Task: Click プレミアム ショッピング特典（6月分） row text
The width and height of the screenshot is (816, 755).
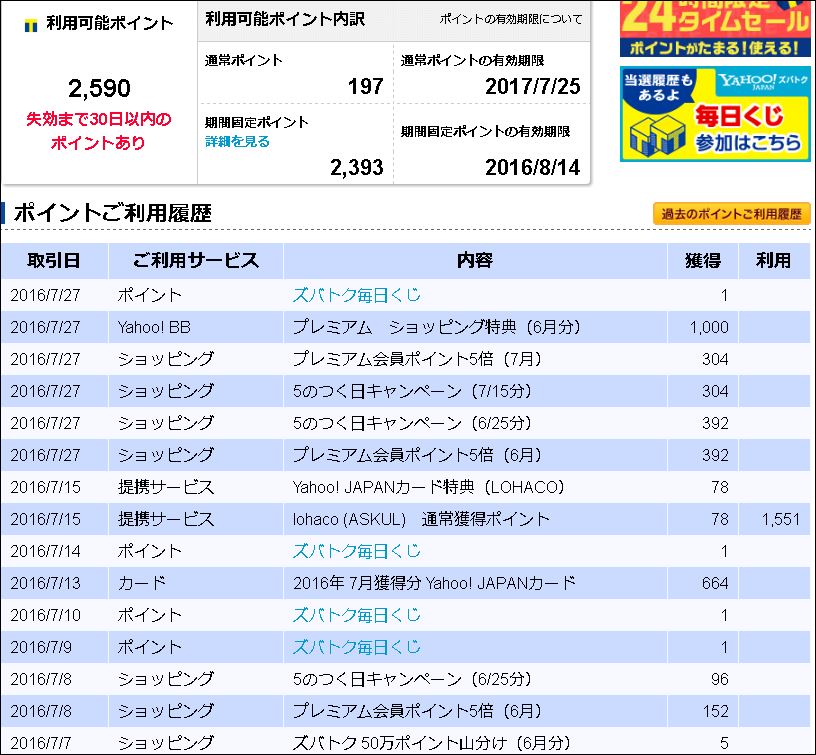Action: (436, 327)
